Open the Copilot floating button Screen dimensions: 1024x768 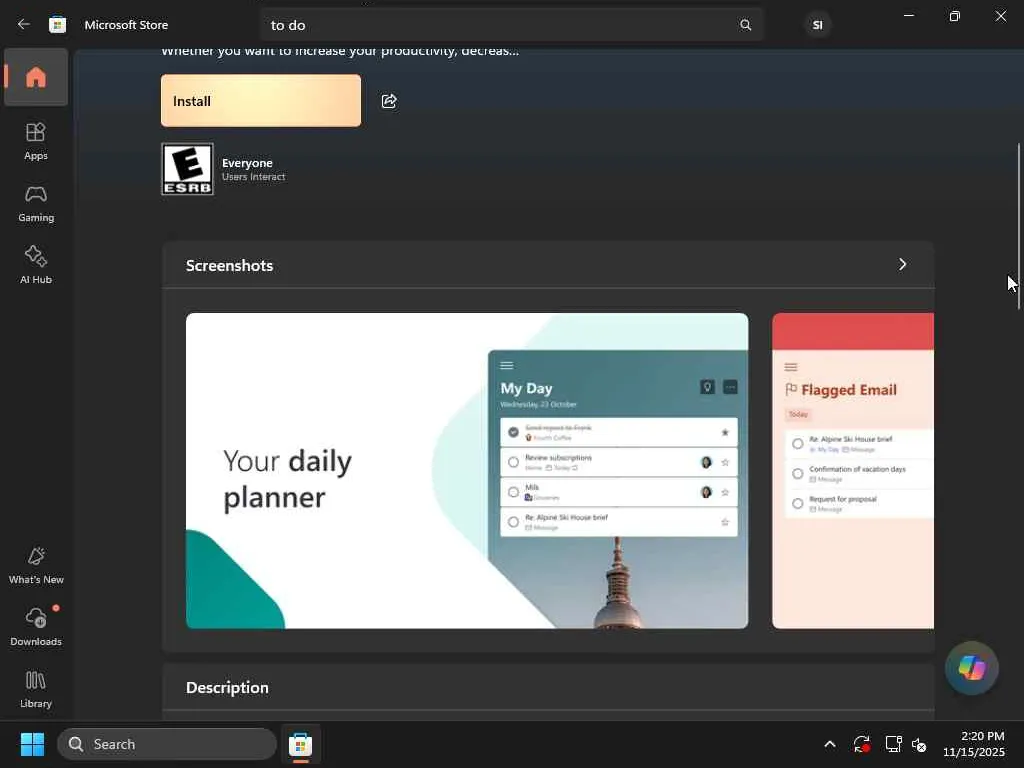point(972,668)
